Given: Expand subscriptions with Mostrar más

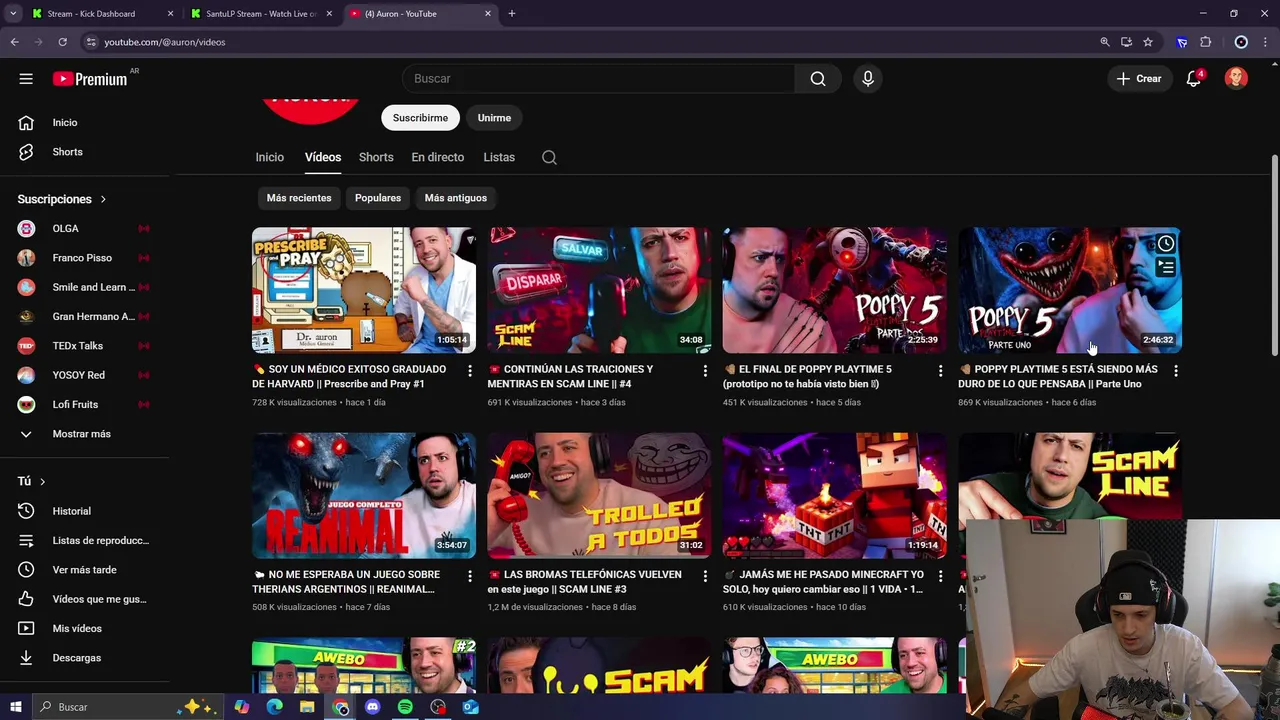Looking at the screenshot, I should [x=83, y=434].
